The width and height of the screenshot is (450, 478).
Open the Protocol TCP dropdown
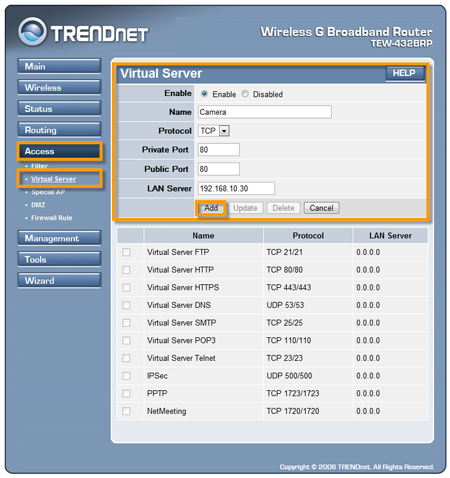[214, 131]
